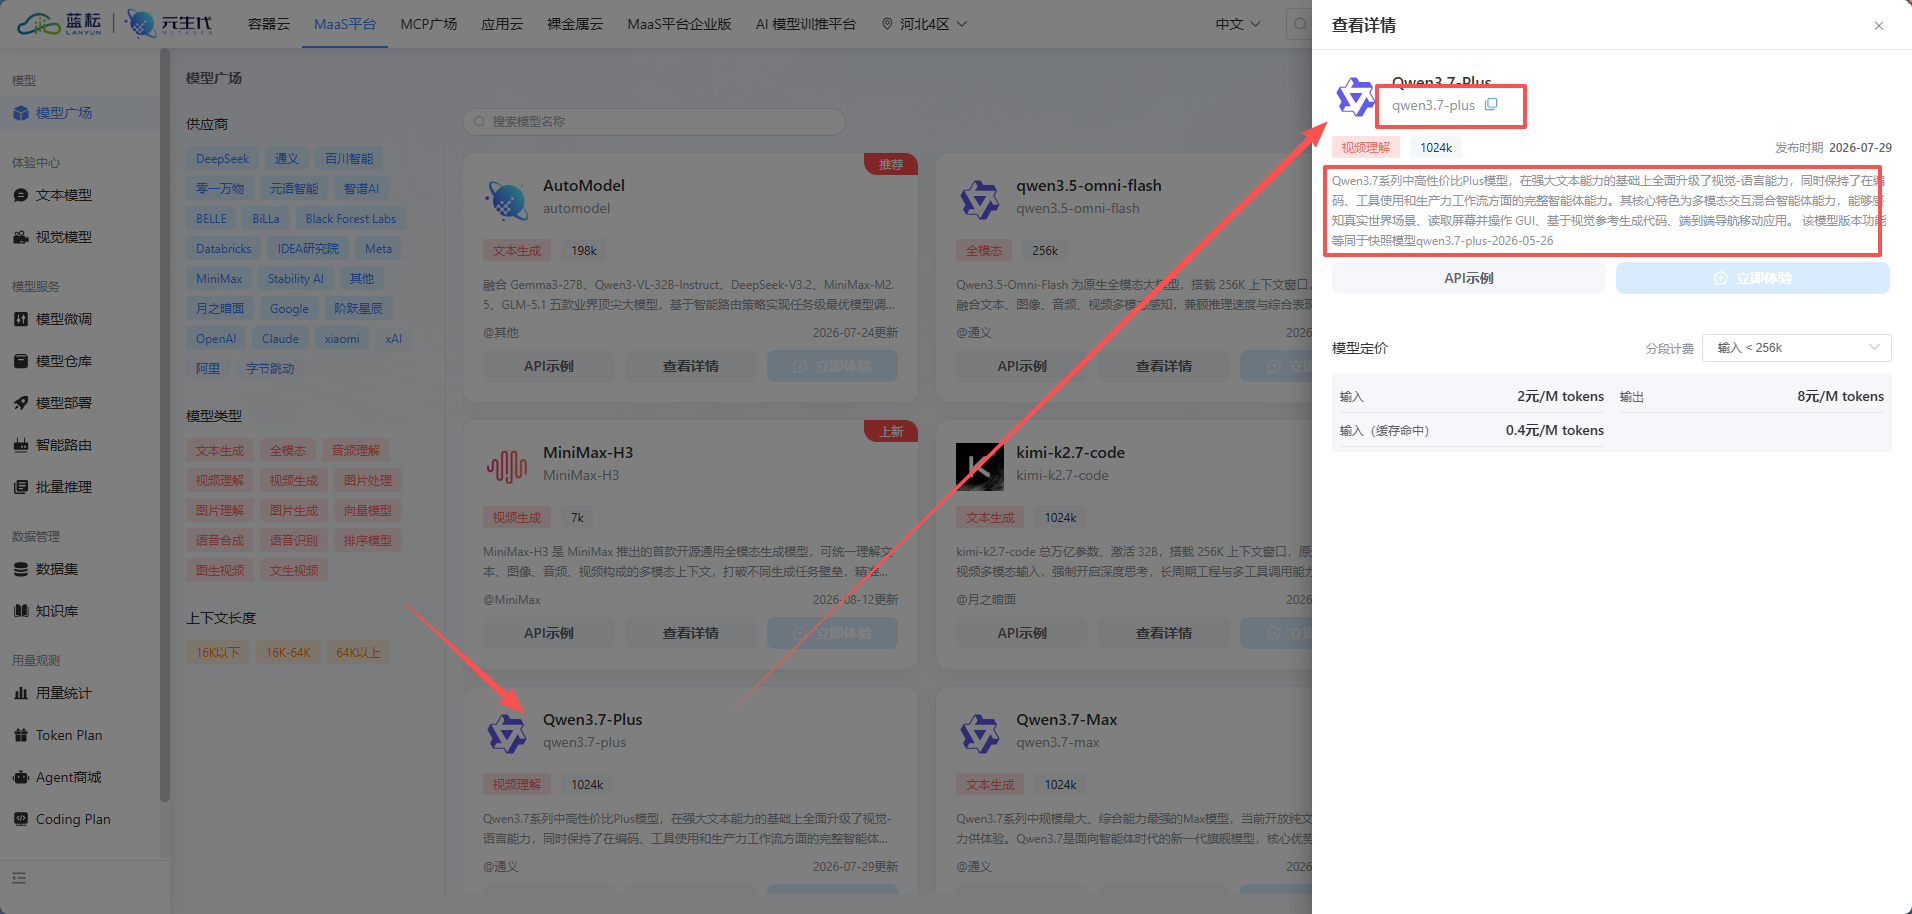Filter by OpenAI provider tag
Screen dimensions: 1912x914
click(216, 338)
